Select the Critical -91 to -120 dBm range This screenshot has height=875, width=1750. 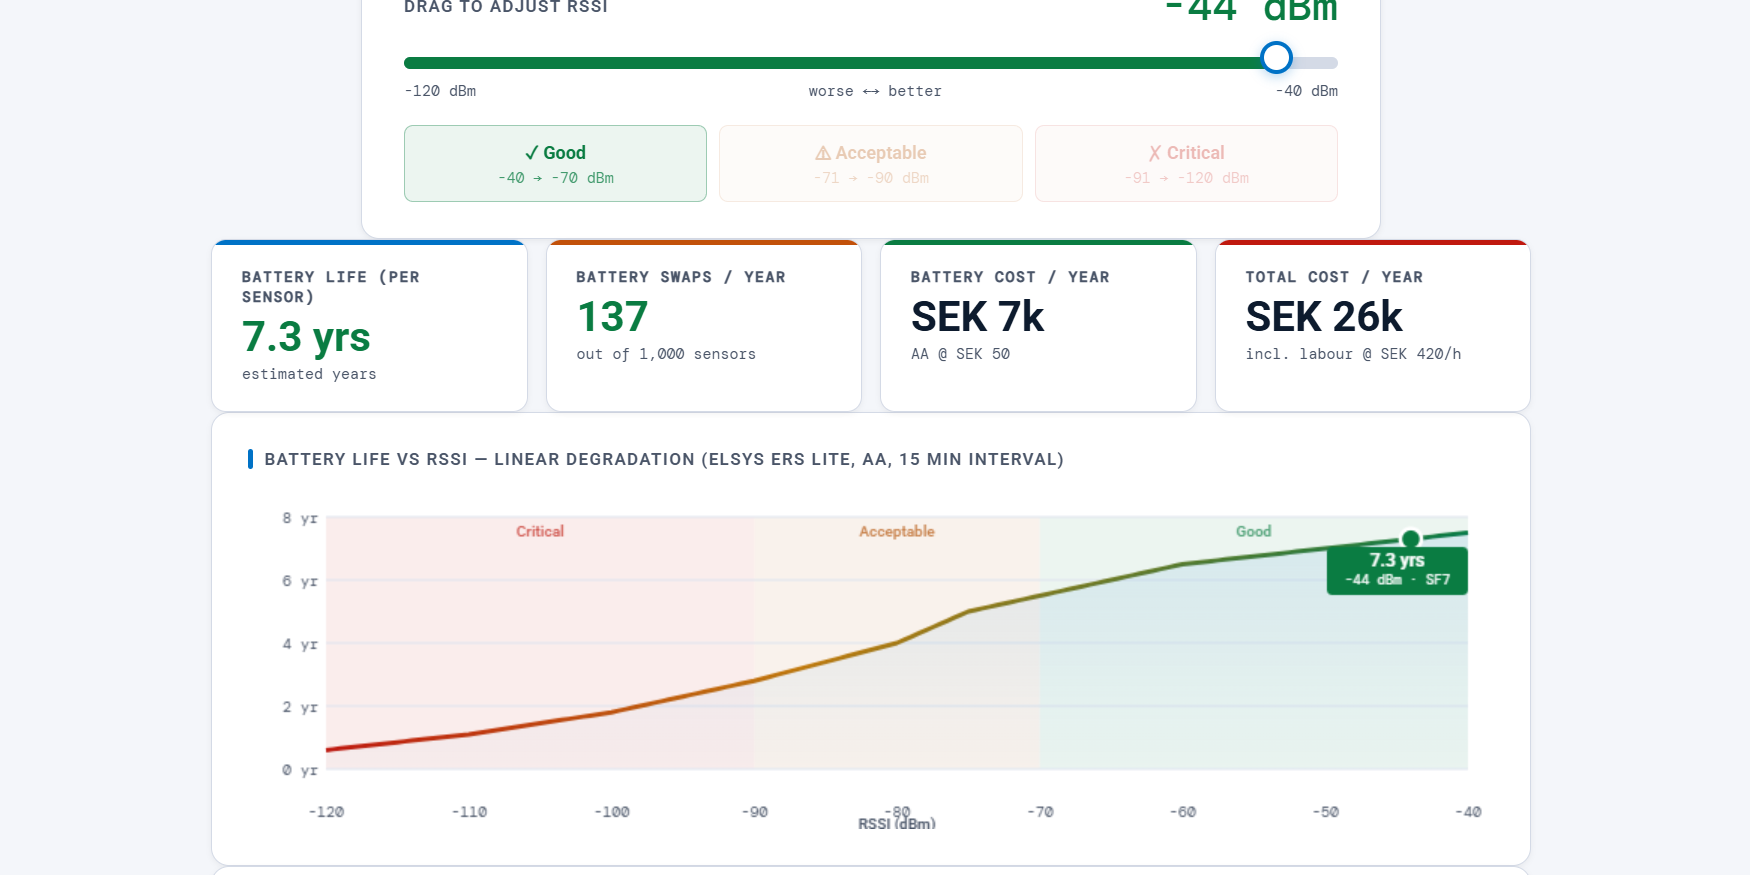pyautogui.click(x=1186, y=164)
